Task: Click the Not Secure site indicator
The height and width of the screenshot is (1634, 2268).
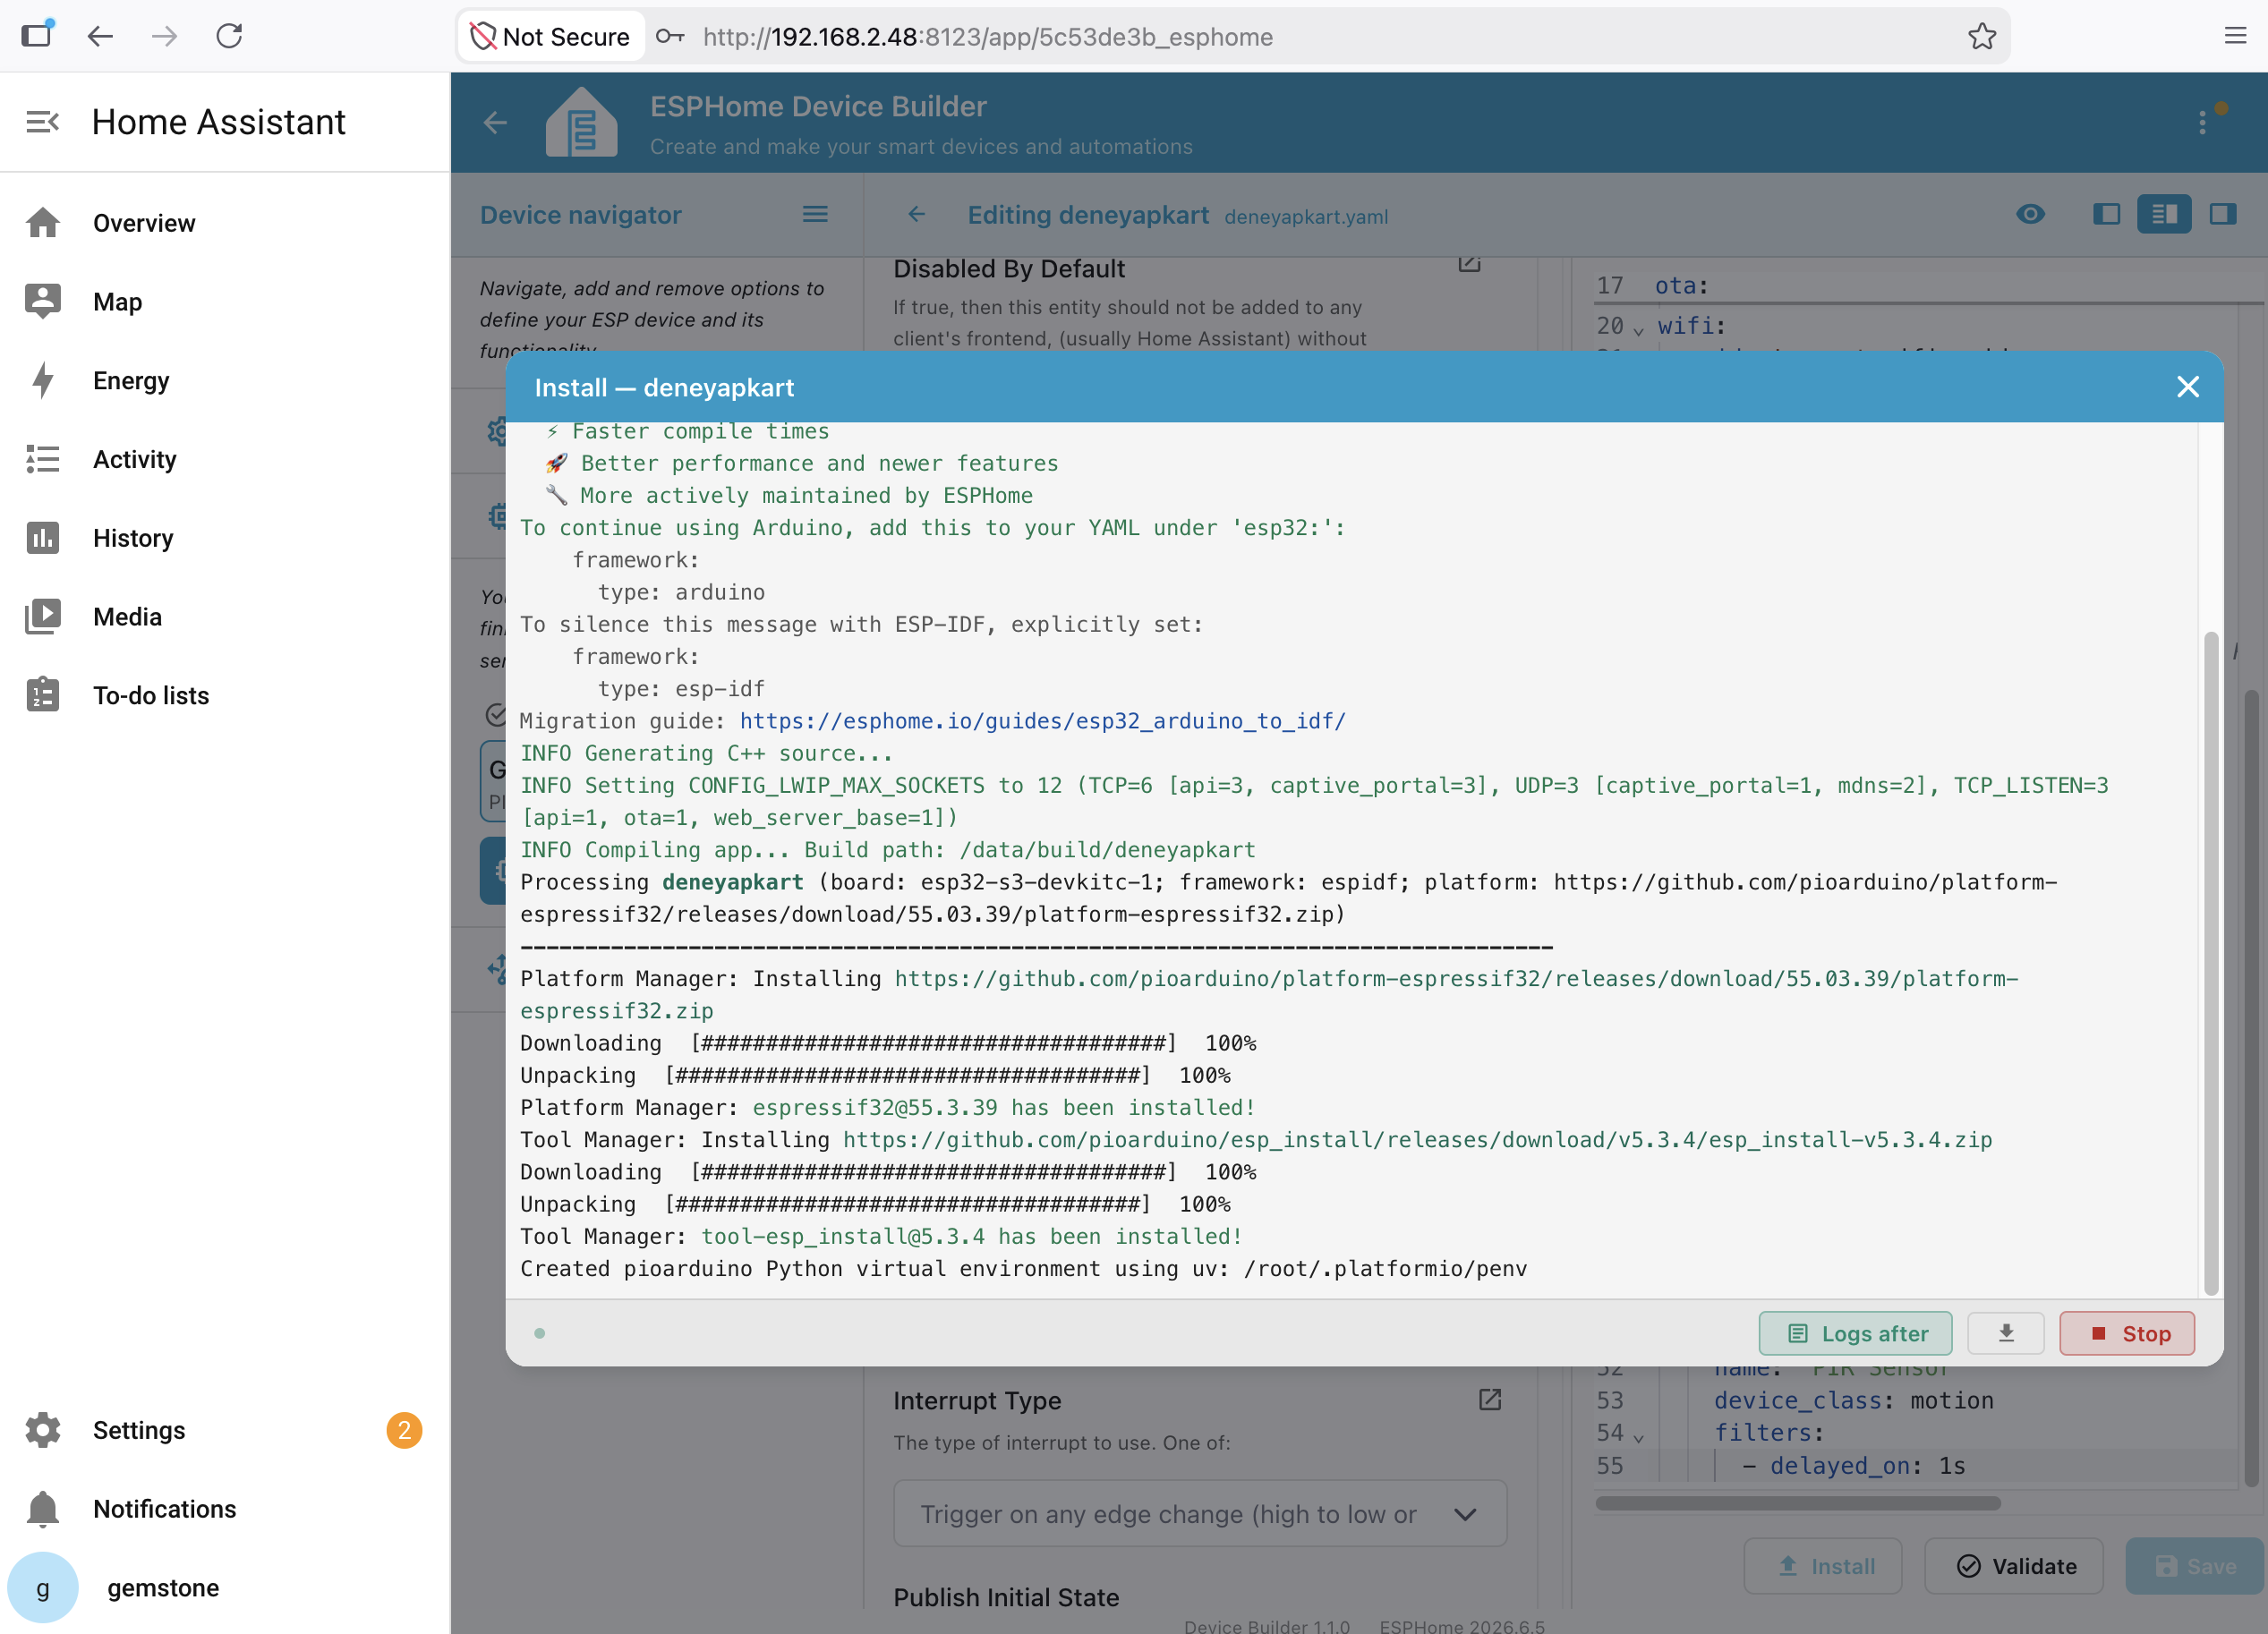Action: pyautogui.click(x=551, y=37)
